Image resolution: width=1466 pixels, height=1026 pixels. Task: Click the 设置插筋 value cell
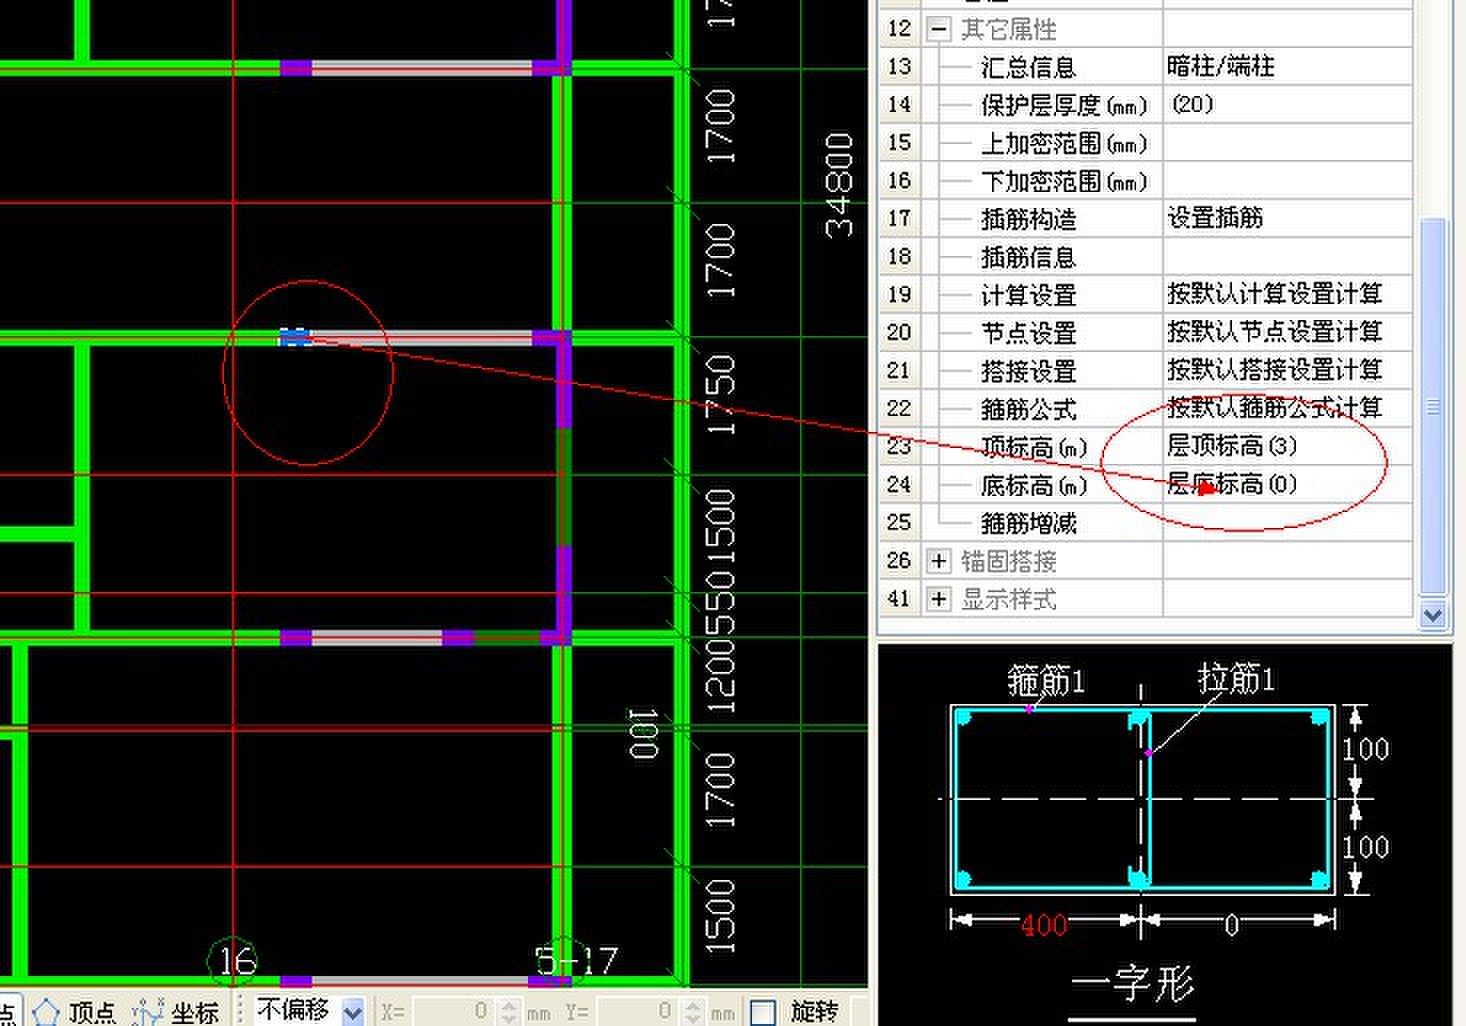point(1287,219)
